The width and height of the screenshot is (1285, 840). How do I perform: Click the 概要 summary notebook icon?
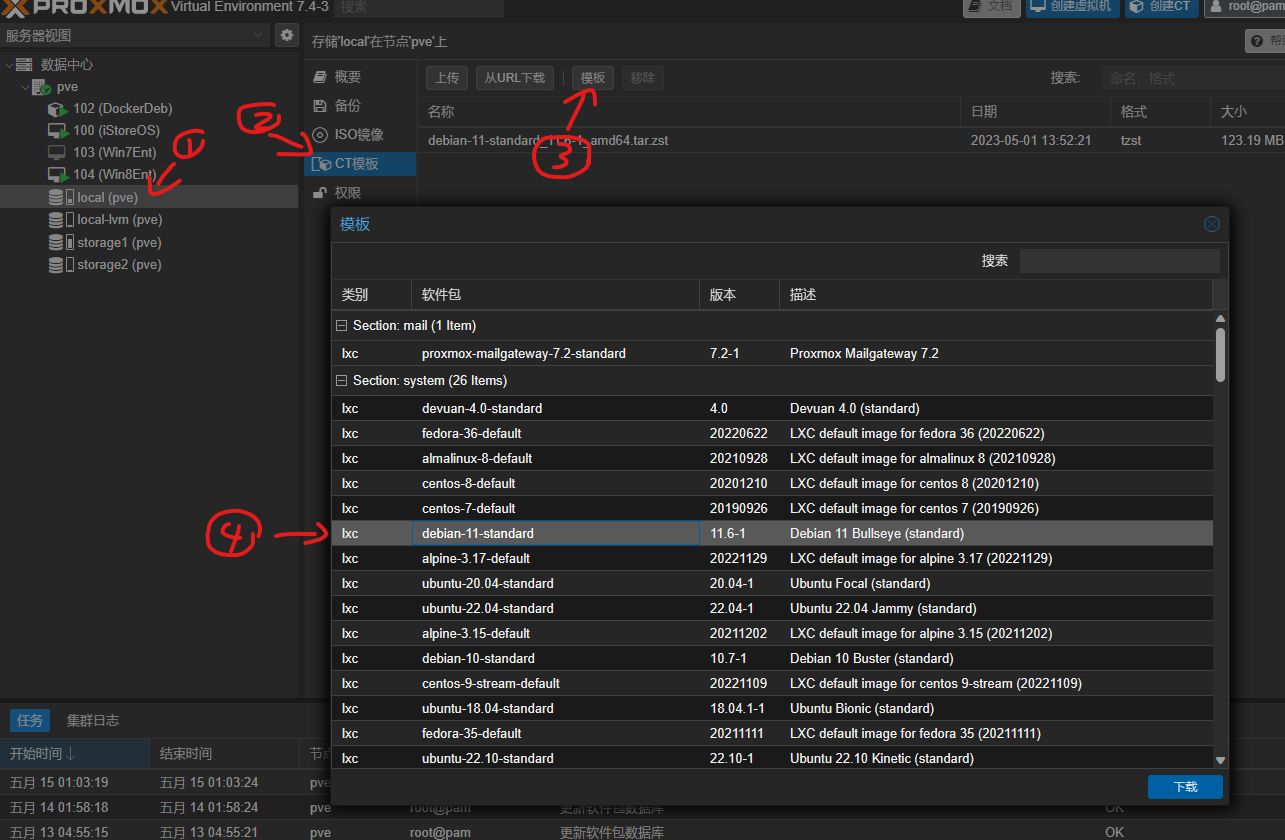(320, 77)
